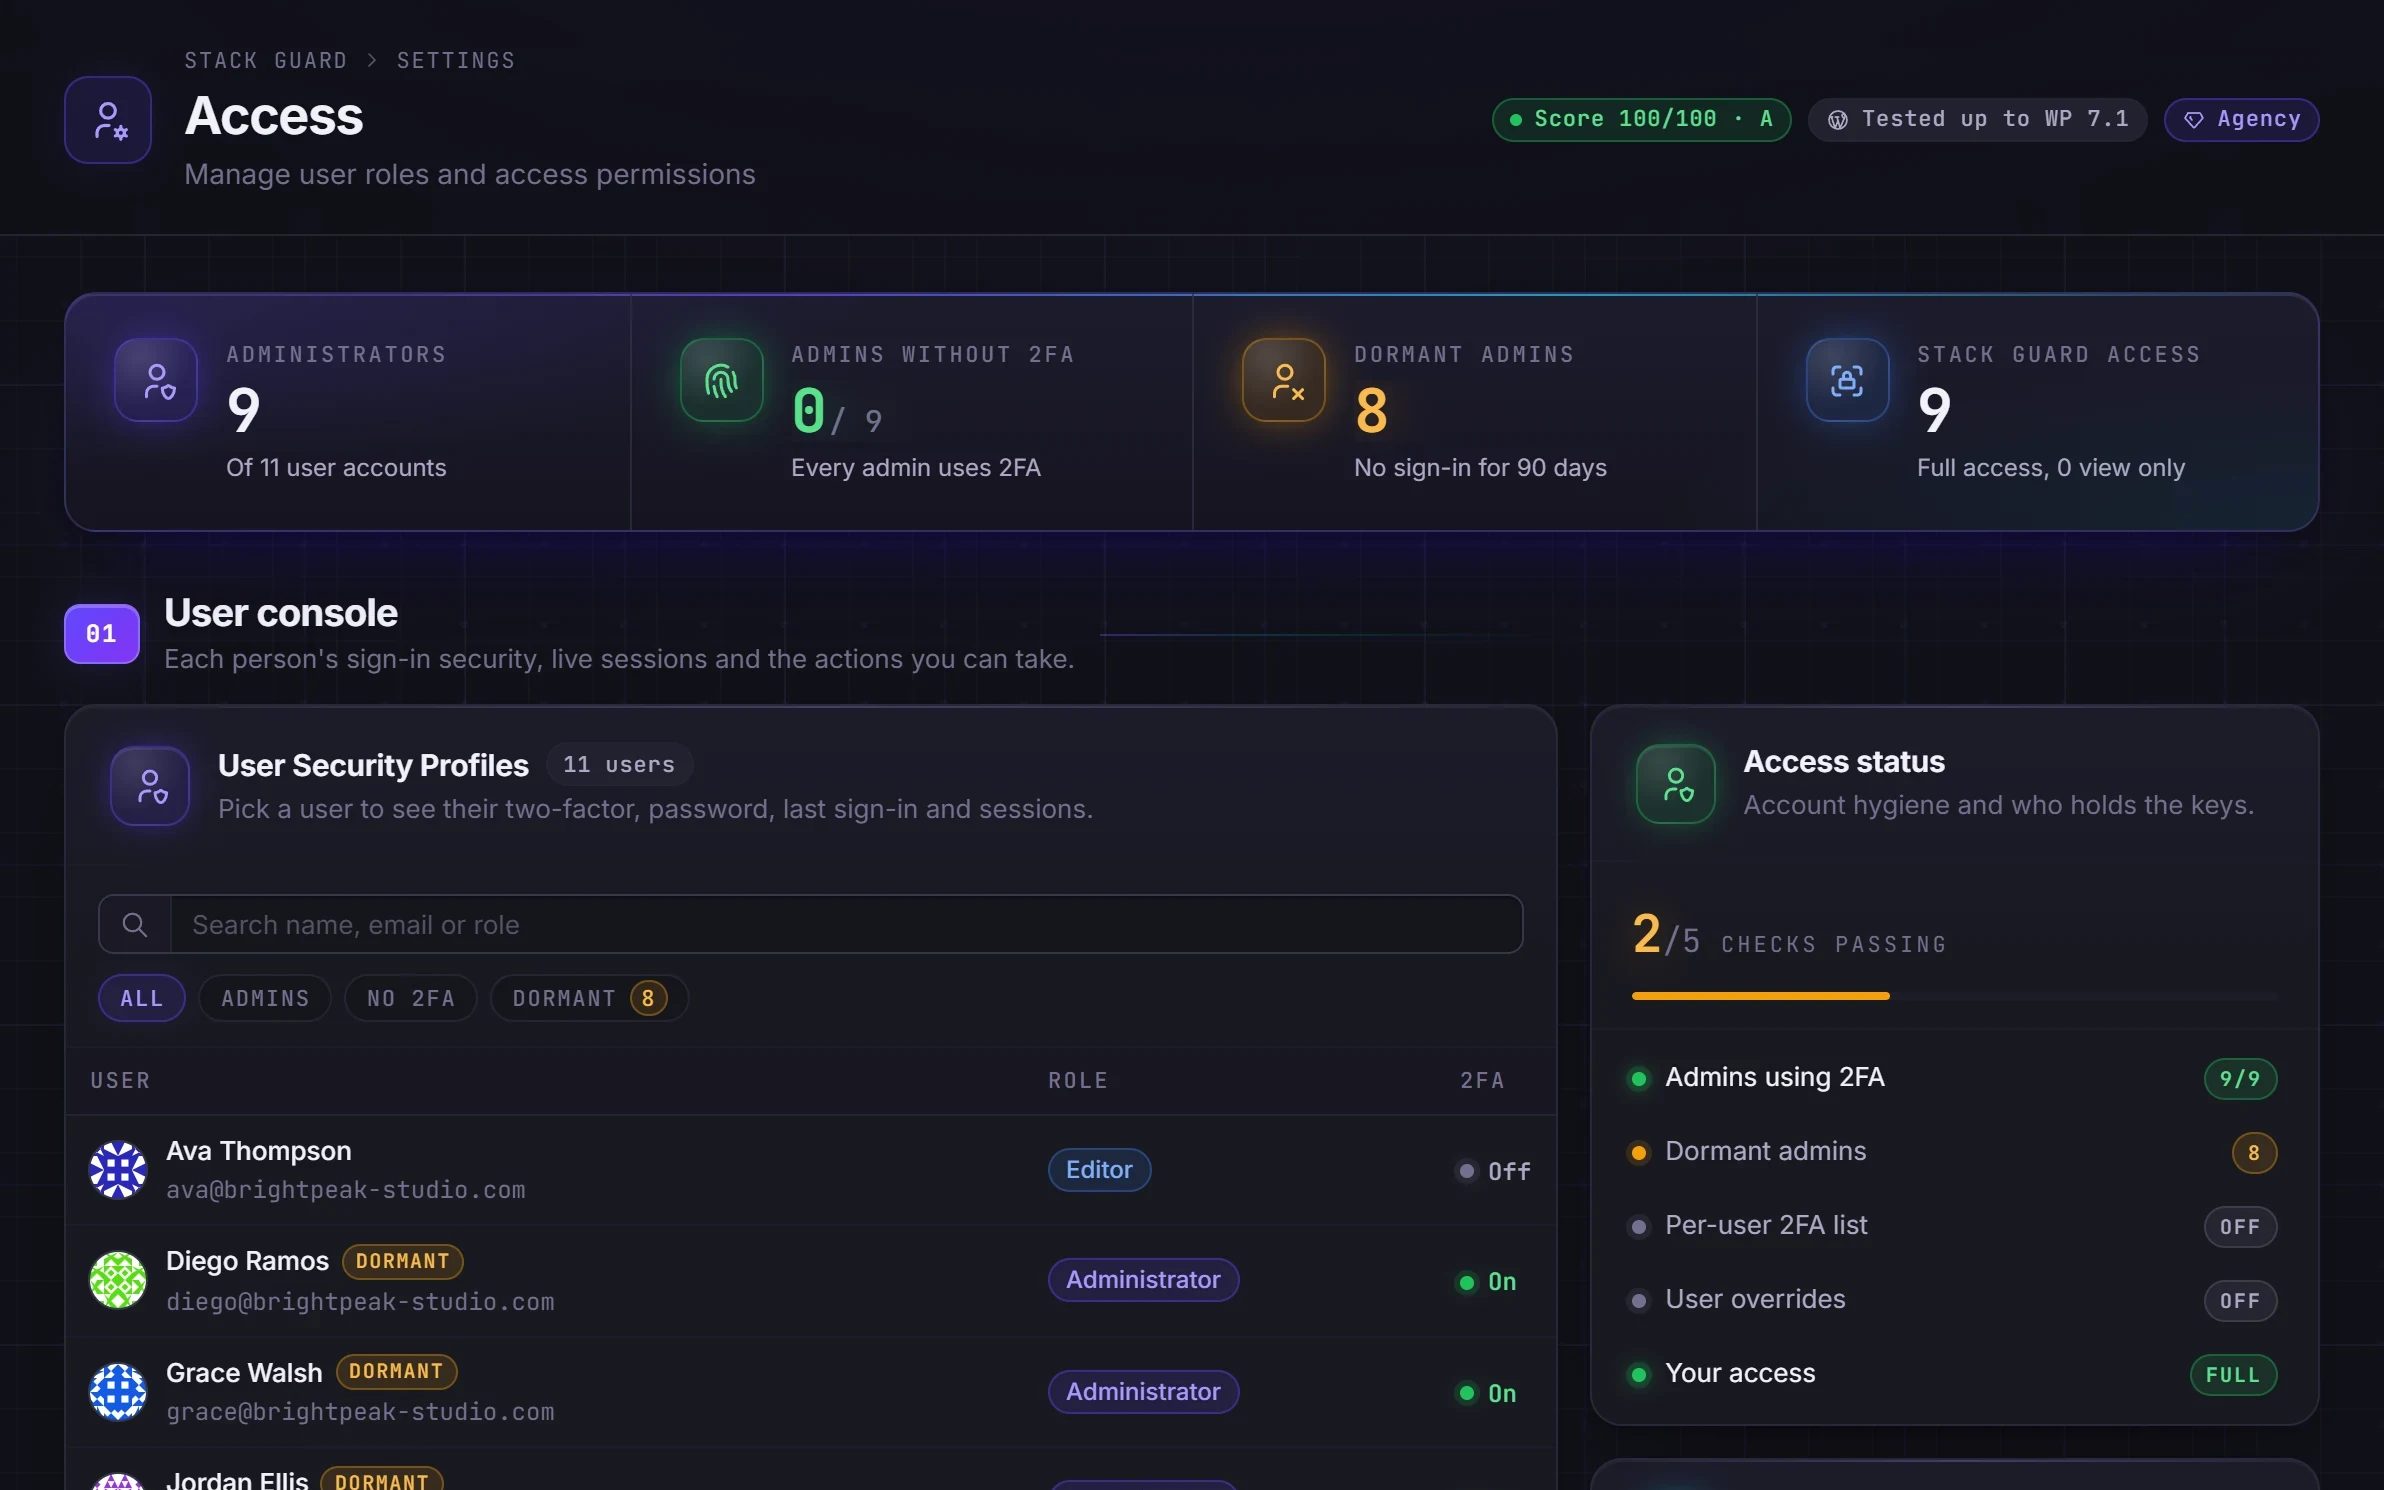The image size is (2384, 1490).
Task: Click the Access page user-gear icon
Action: pos(108,120)
